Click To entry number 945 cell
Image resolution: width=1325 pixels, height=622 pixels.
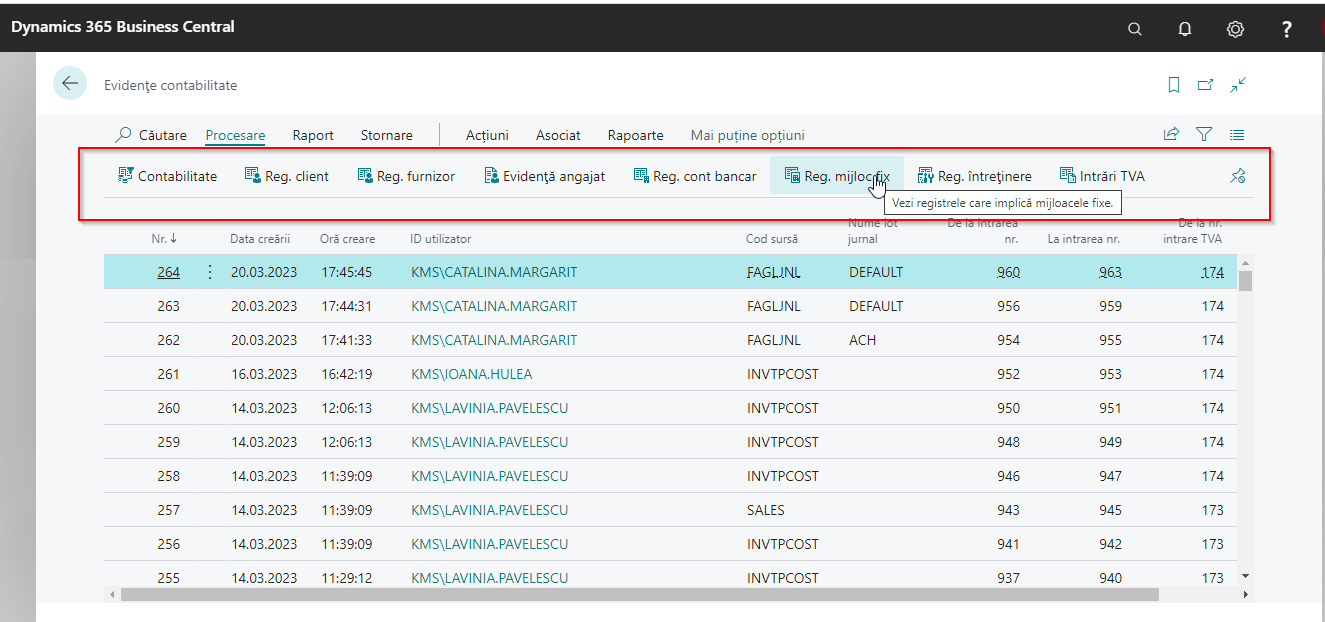1109,510
